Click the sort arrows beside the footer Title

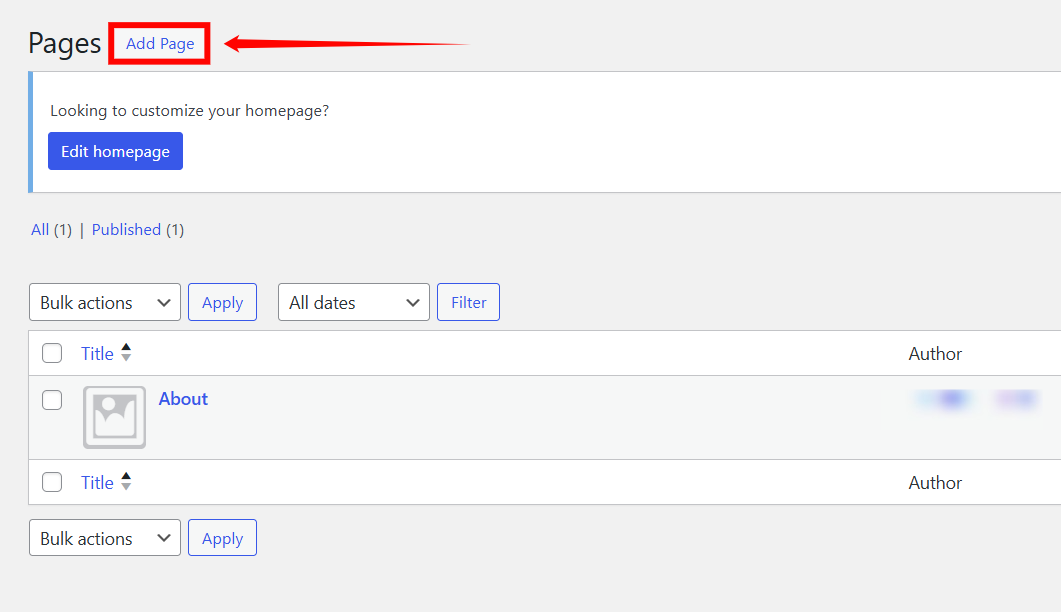pyautogui.click(x=126, y=482)
